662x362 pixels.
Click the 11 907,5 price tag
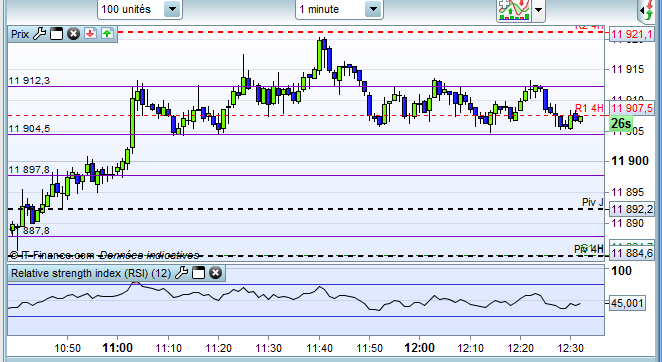pyautogui.click(x=632, y=109)
